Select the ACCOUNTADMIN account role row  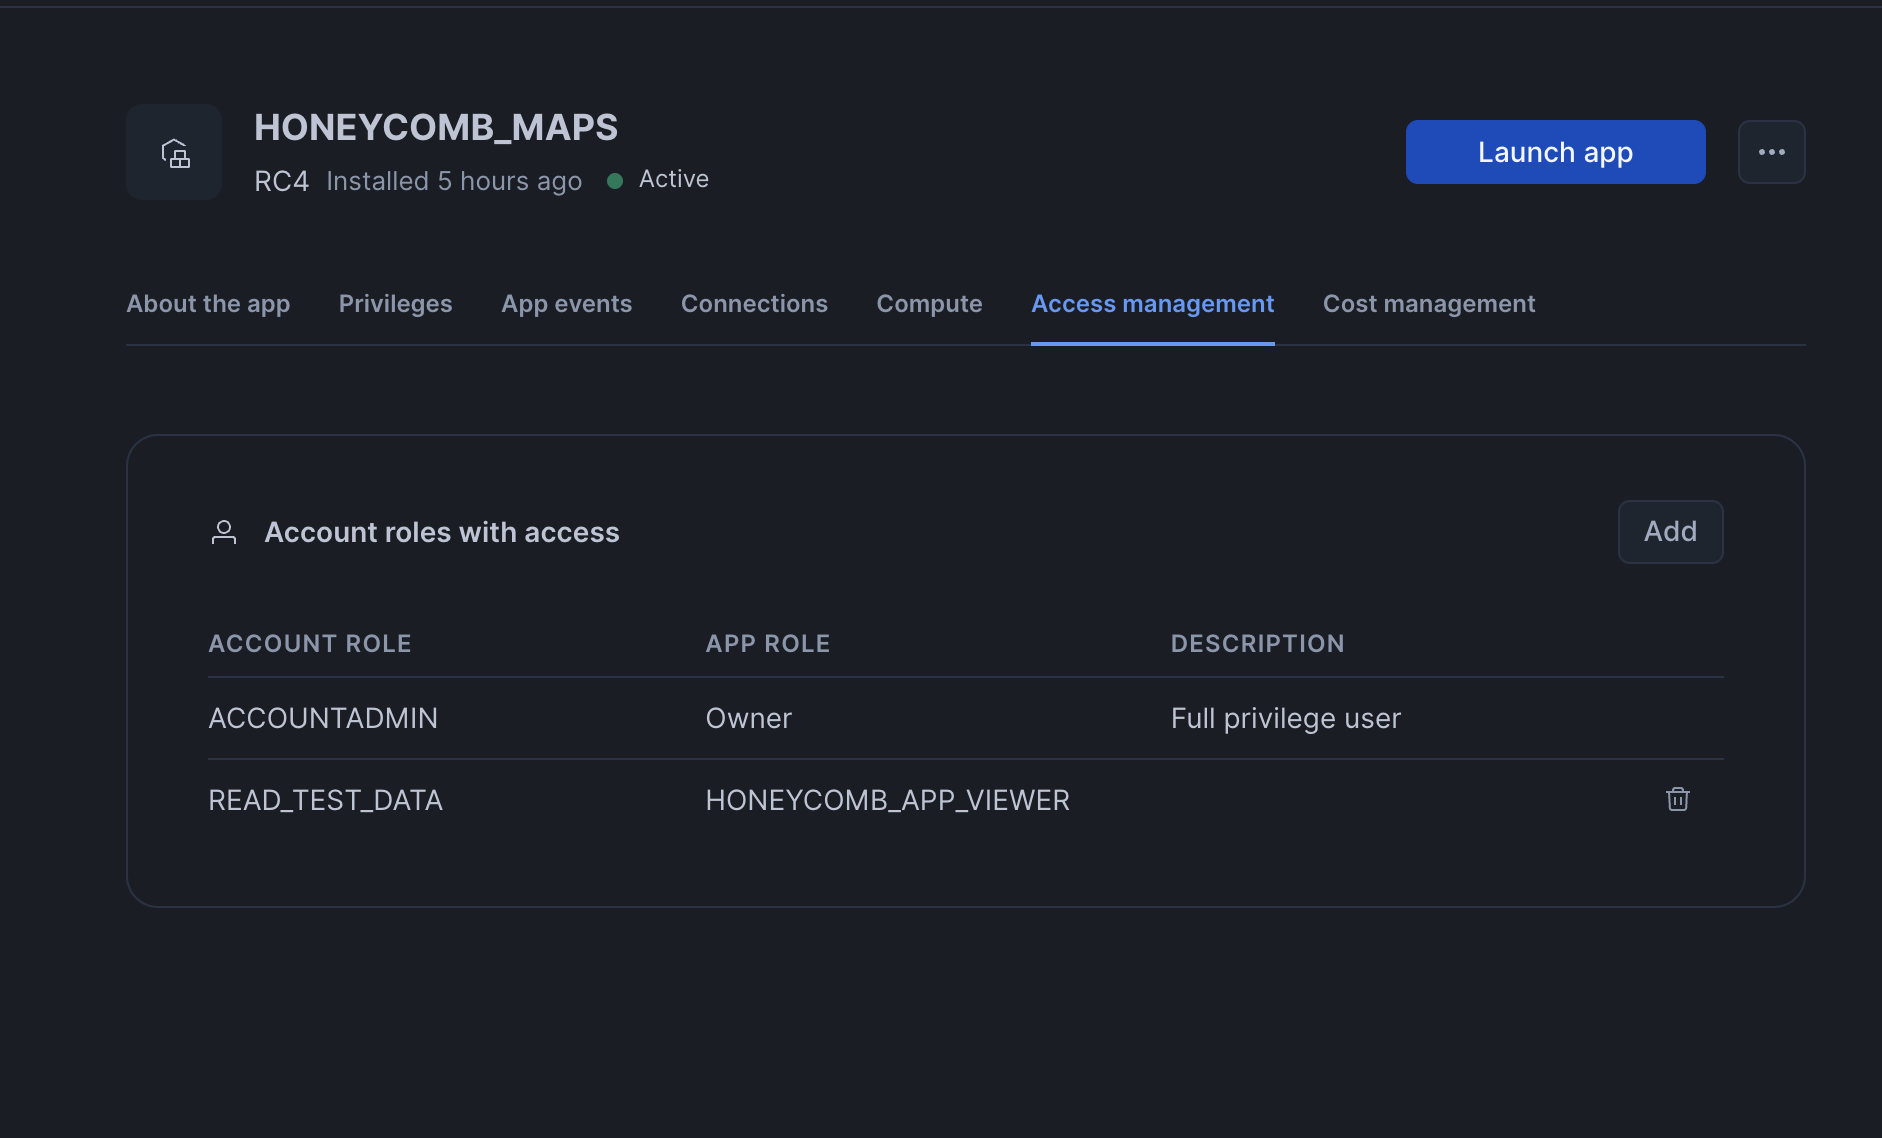pyautogui.click(x=322, y=717)
